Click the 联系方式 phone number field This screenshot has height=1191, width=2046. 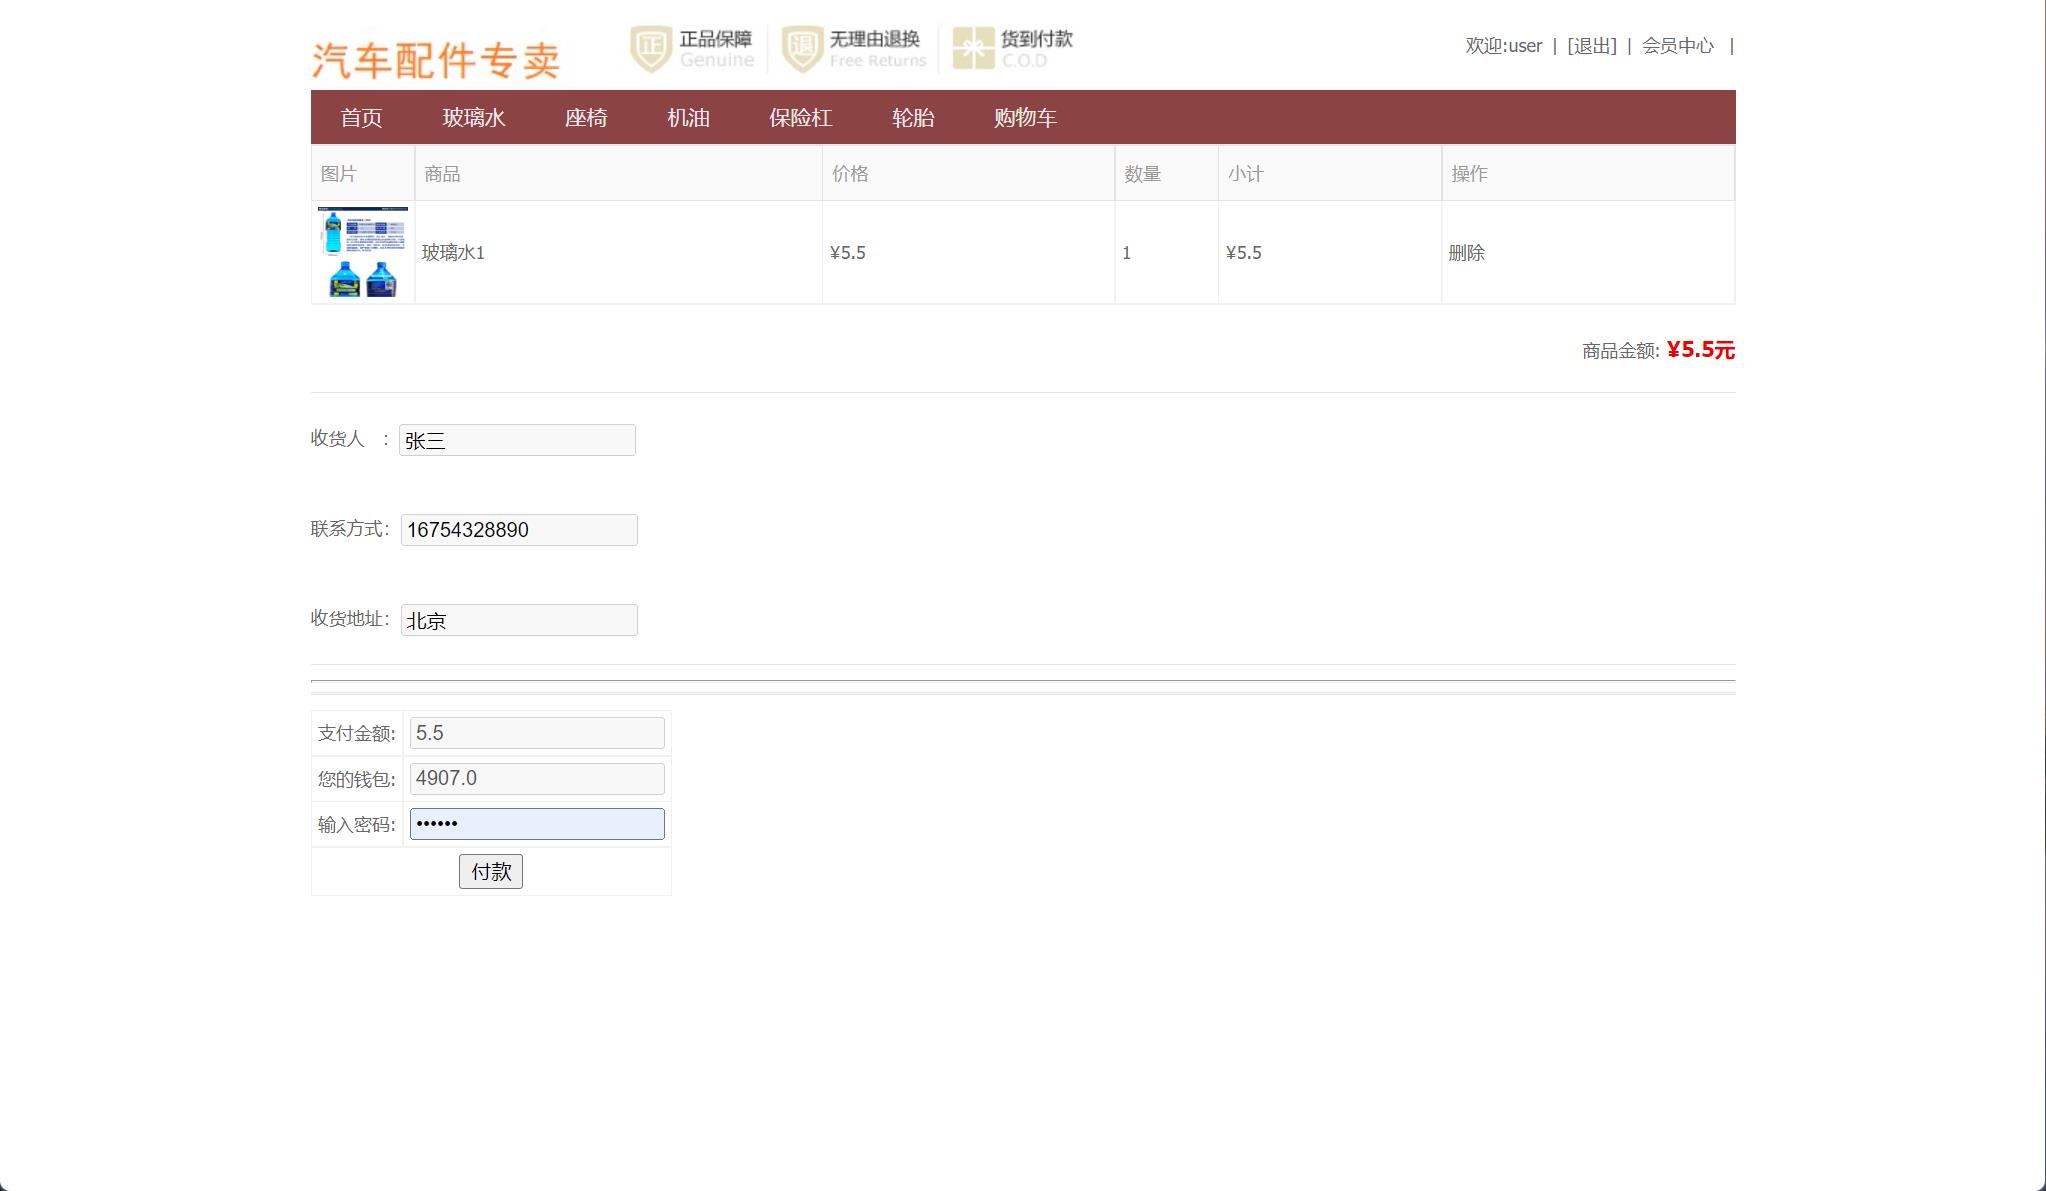(x=519, y=530)
